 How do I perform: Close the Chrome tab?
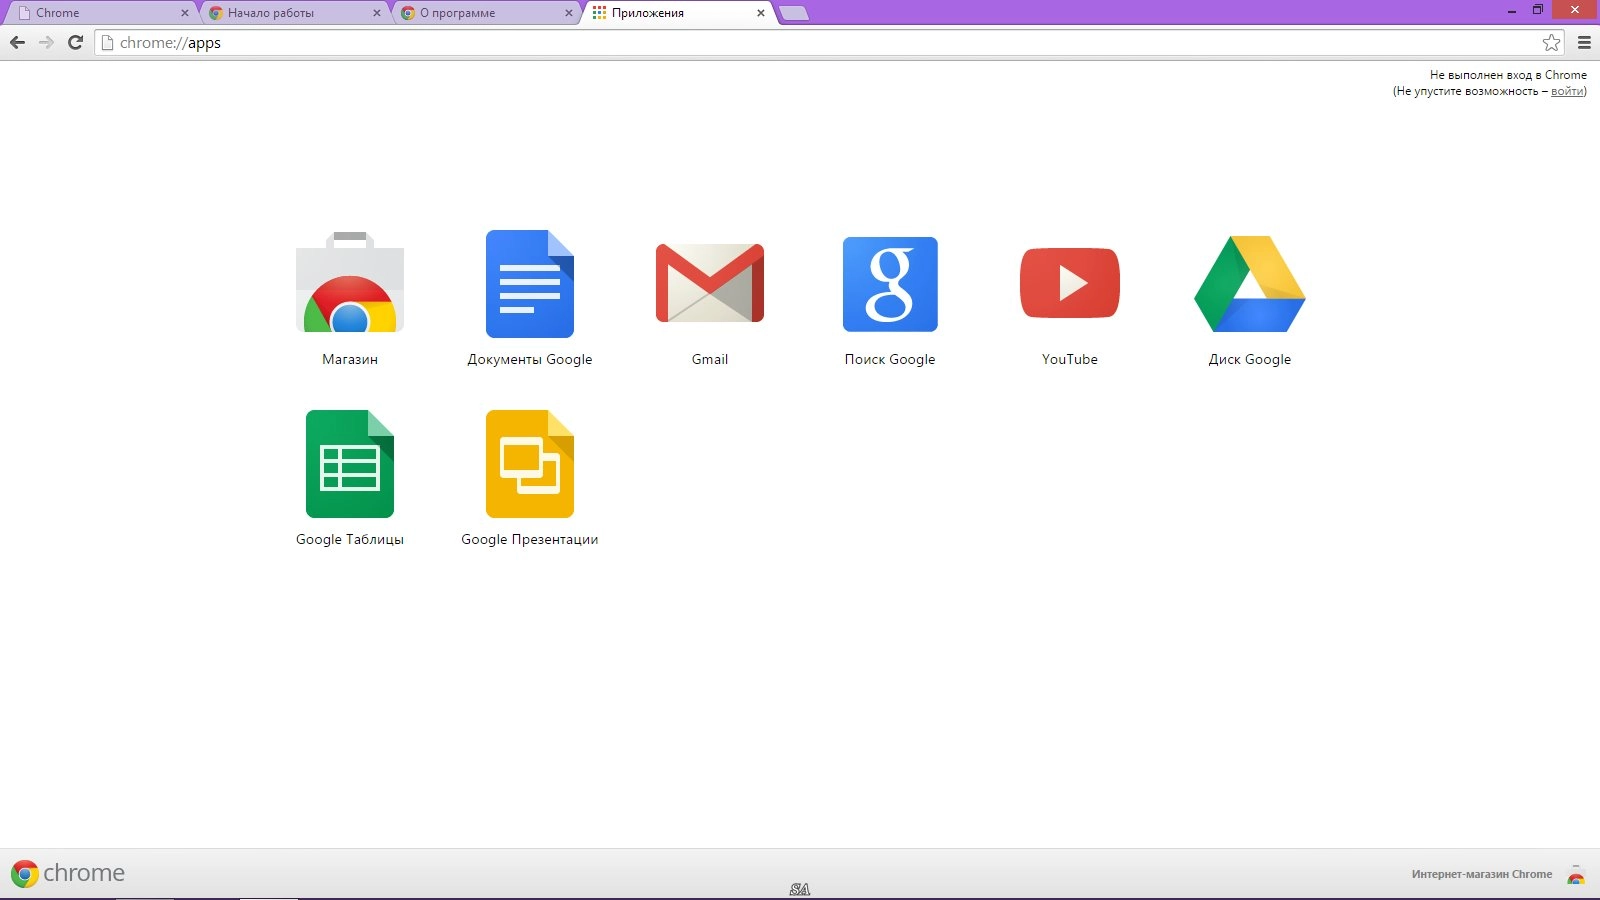(185, 13)
